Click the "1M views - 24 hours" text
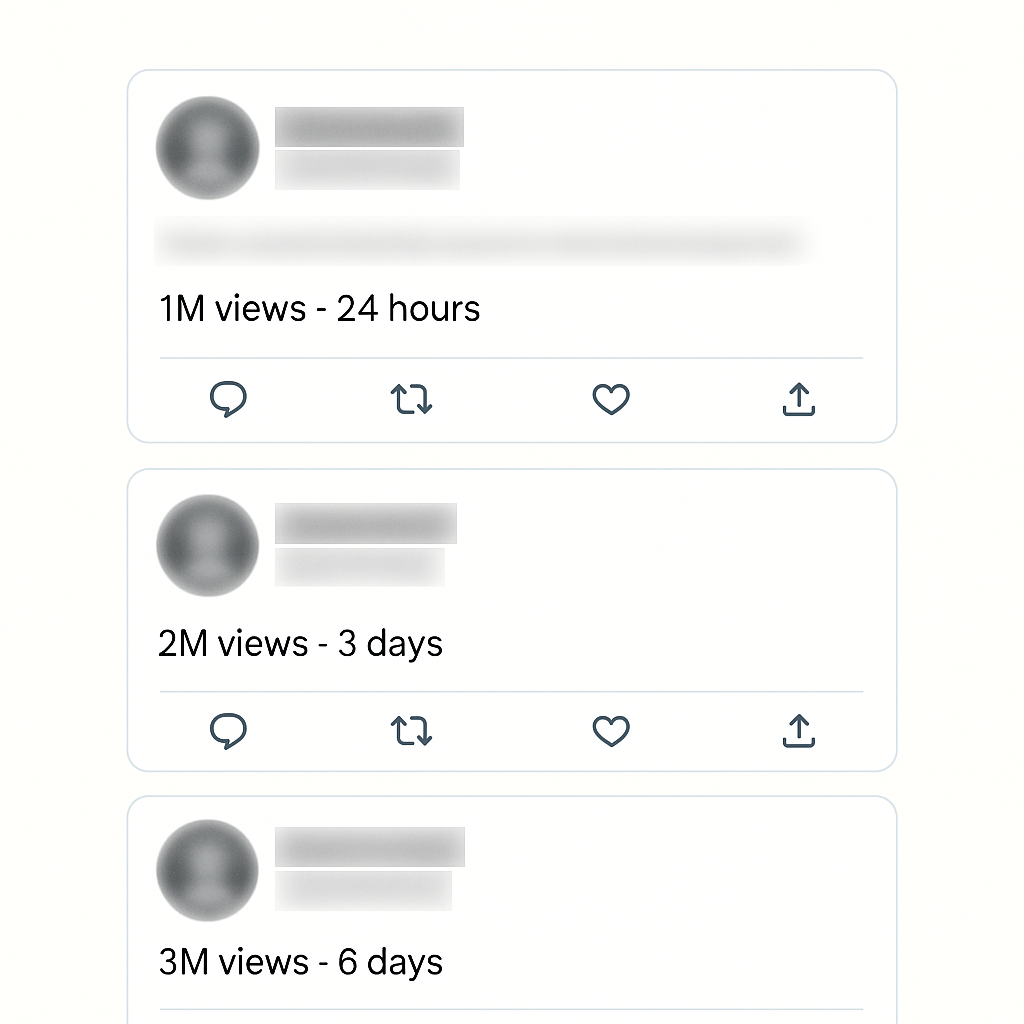The image size is (1024, 1024). coord(319,308)
